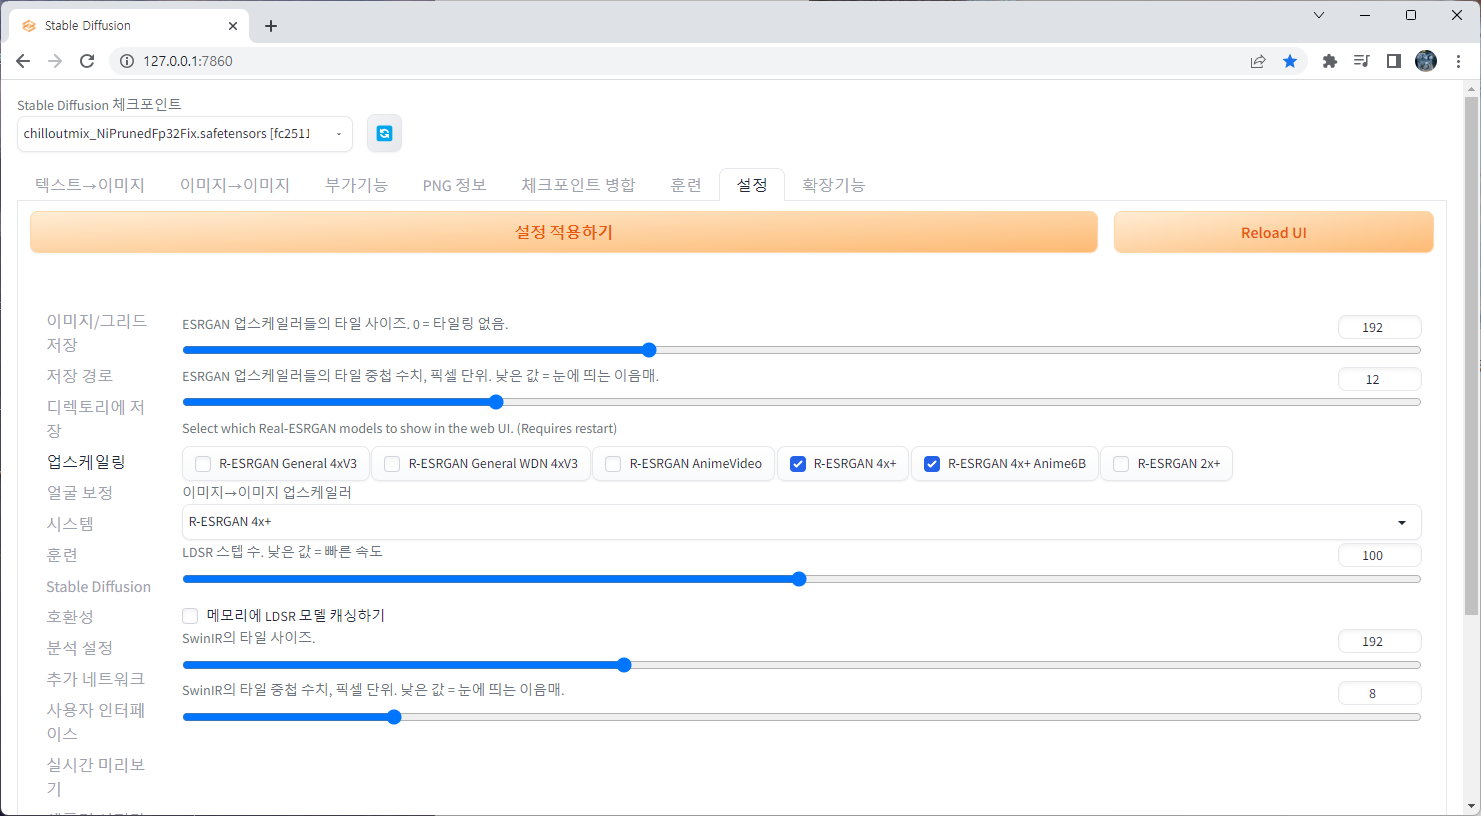The height and width of the screenshot is (816, 1481).
Task: Click SwinIR tile overlap value field 8
Action: pyautogui.click(x=1379, y=693)
